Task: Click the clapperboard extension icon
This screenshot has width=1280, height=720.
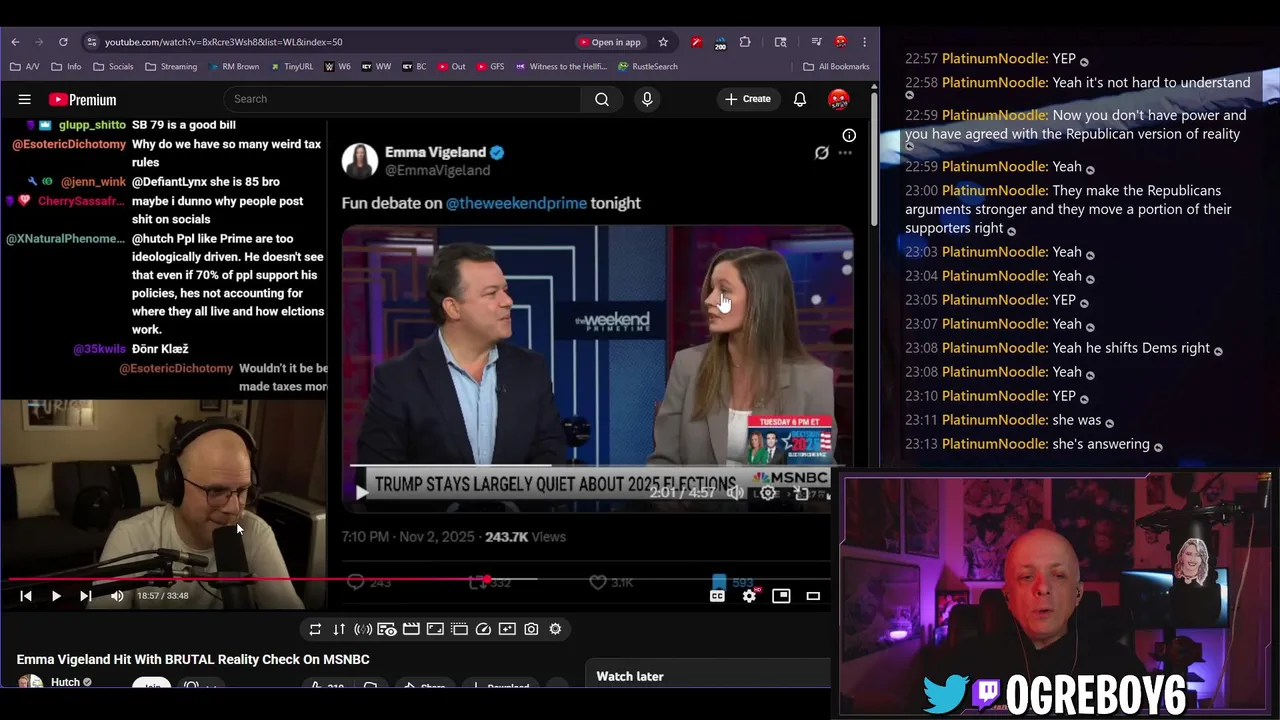Action: coord(411,629)
